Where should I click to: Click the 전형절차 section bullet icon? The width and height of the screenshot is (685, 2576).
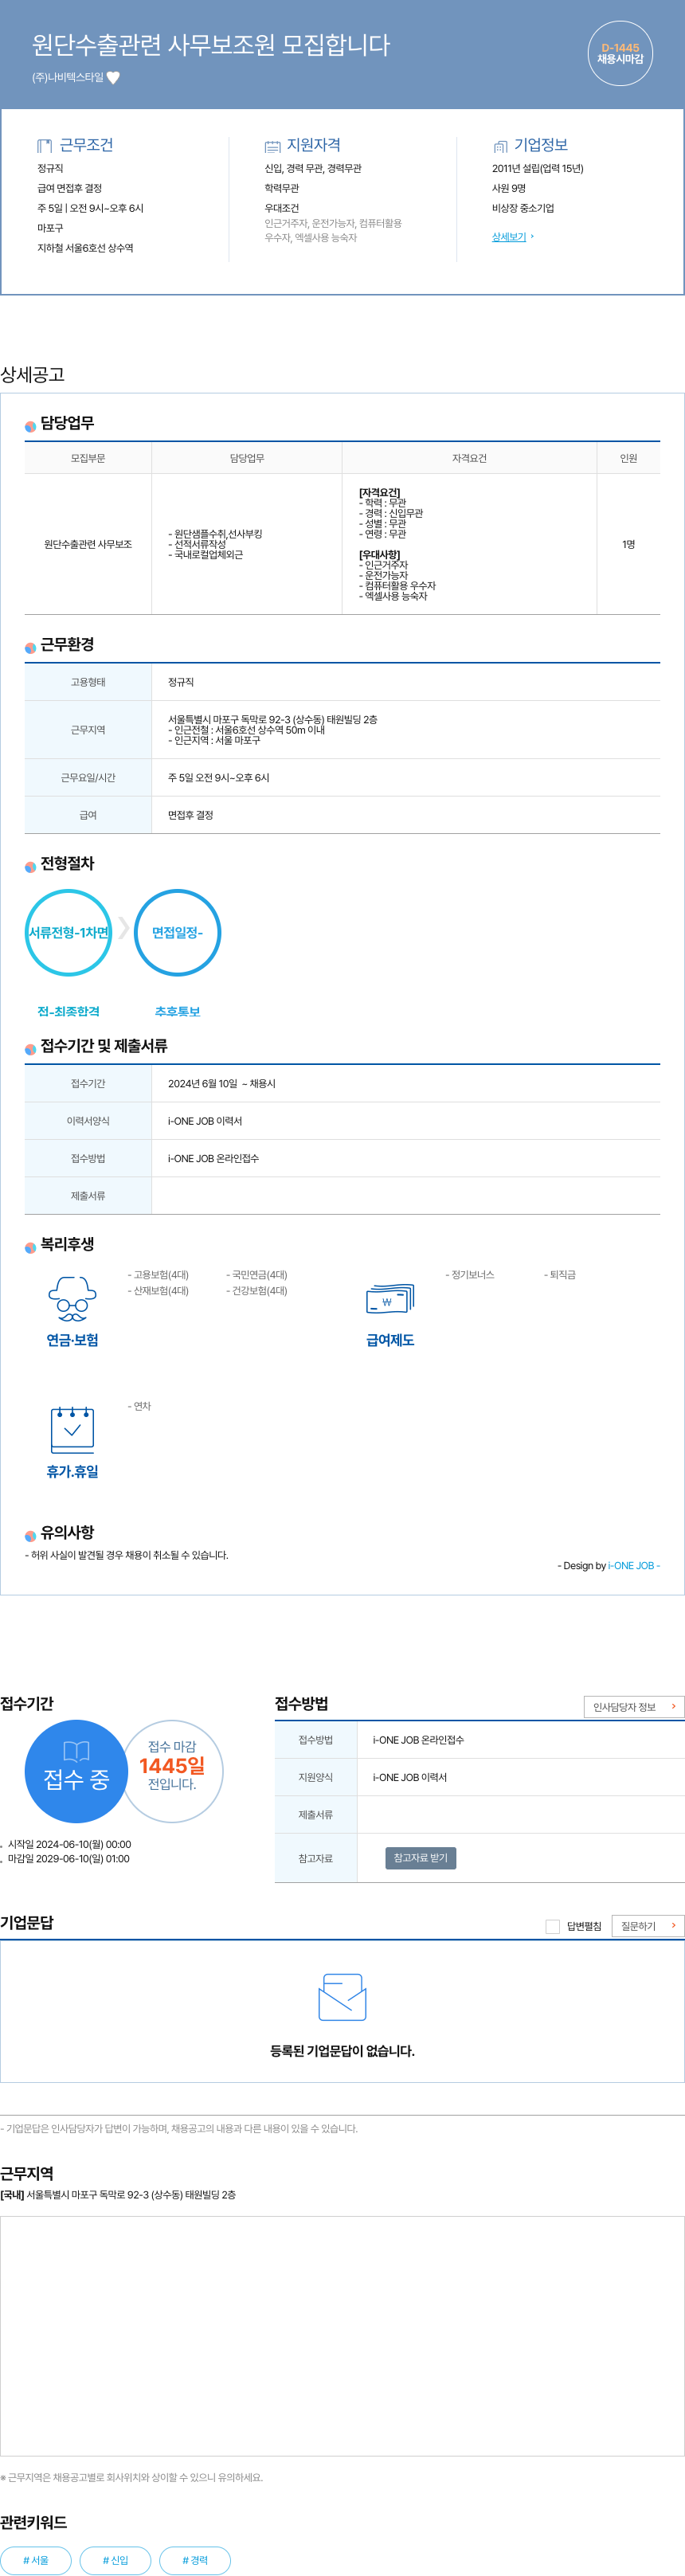click(30, 866)
